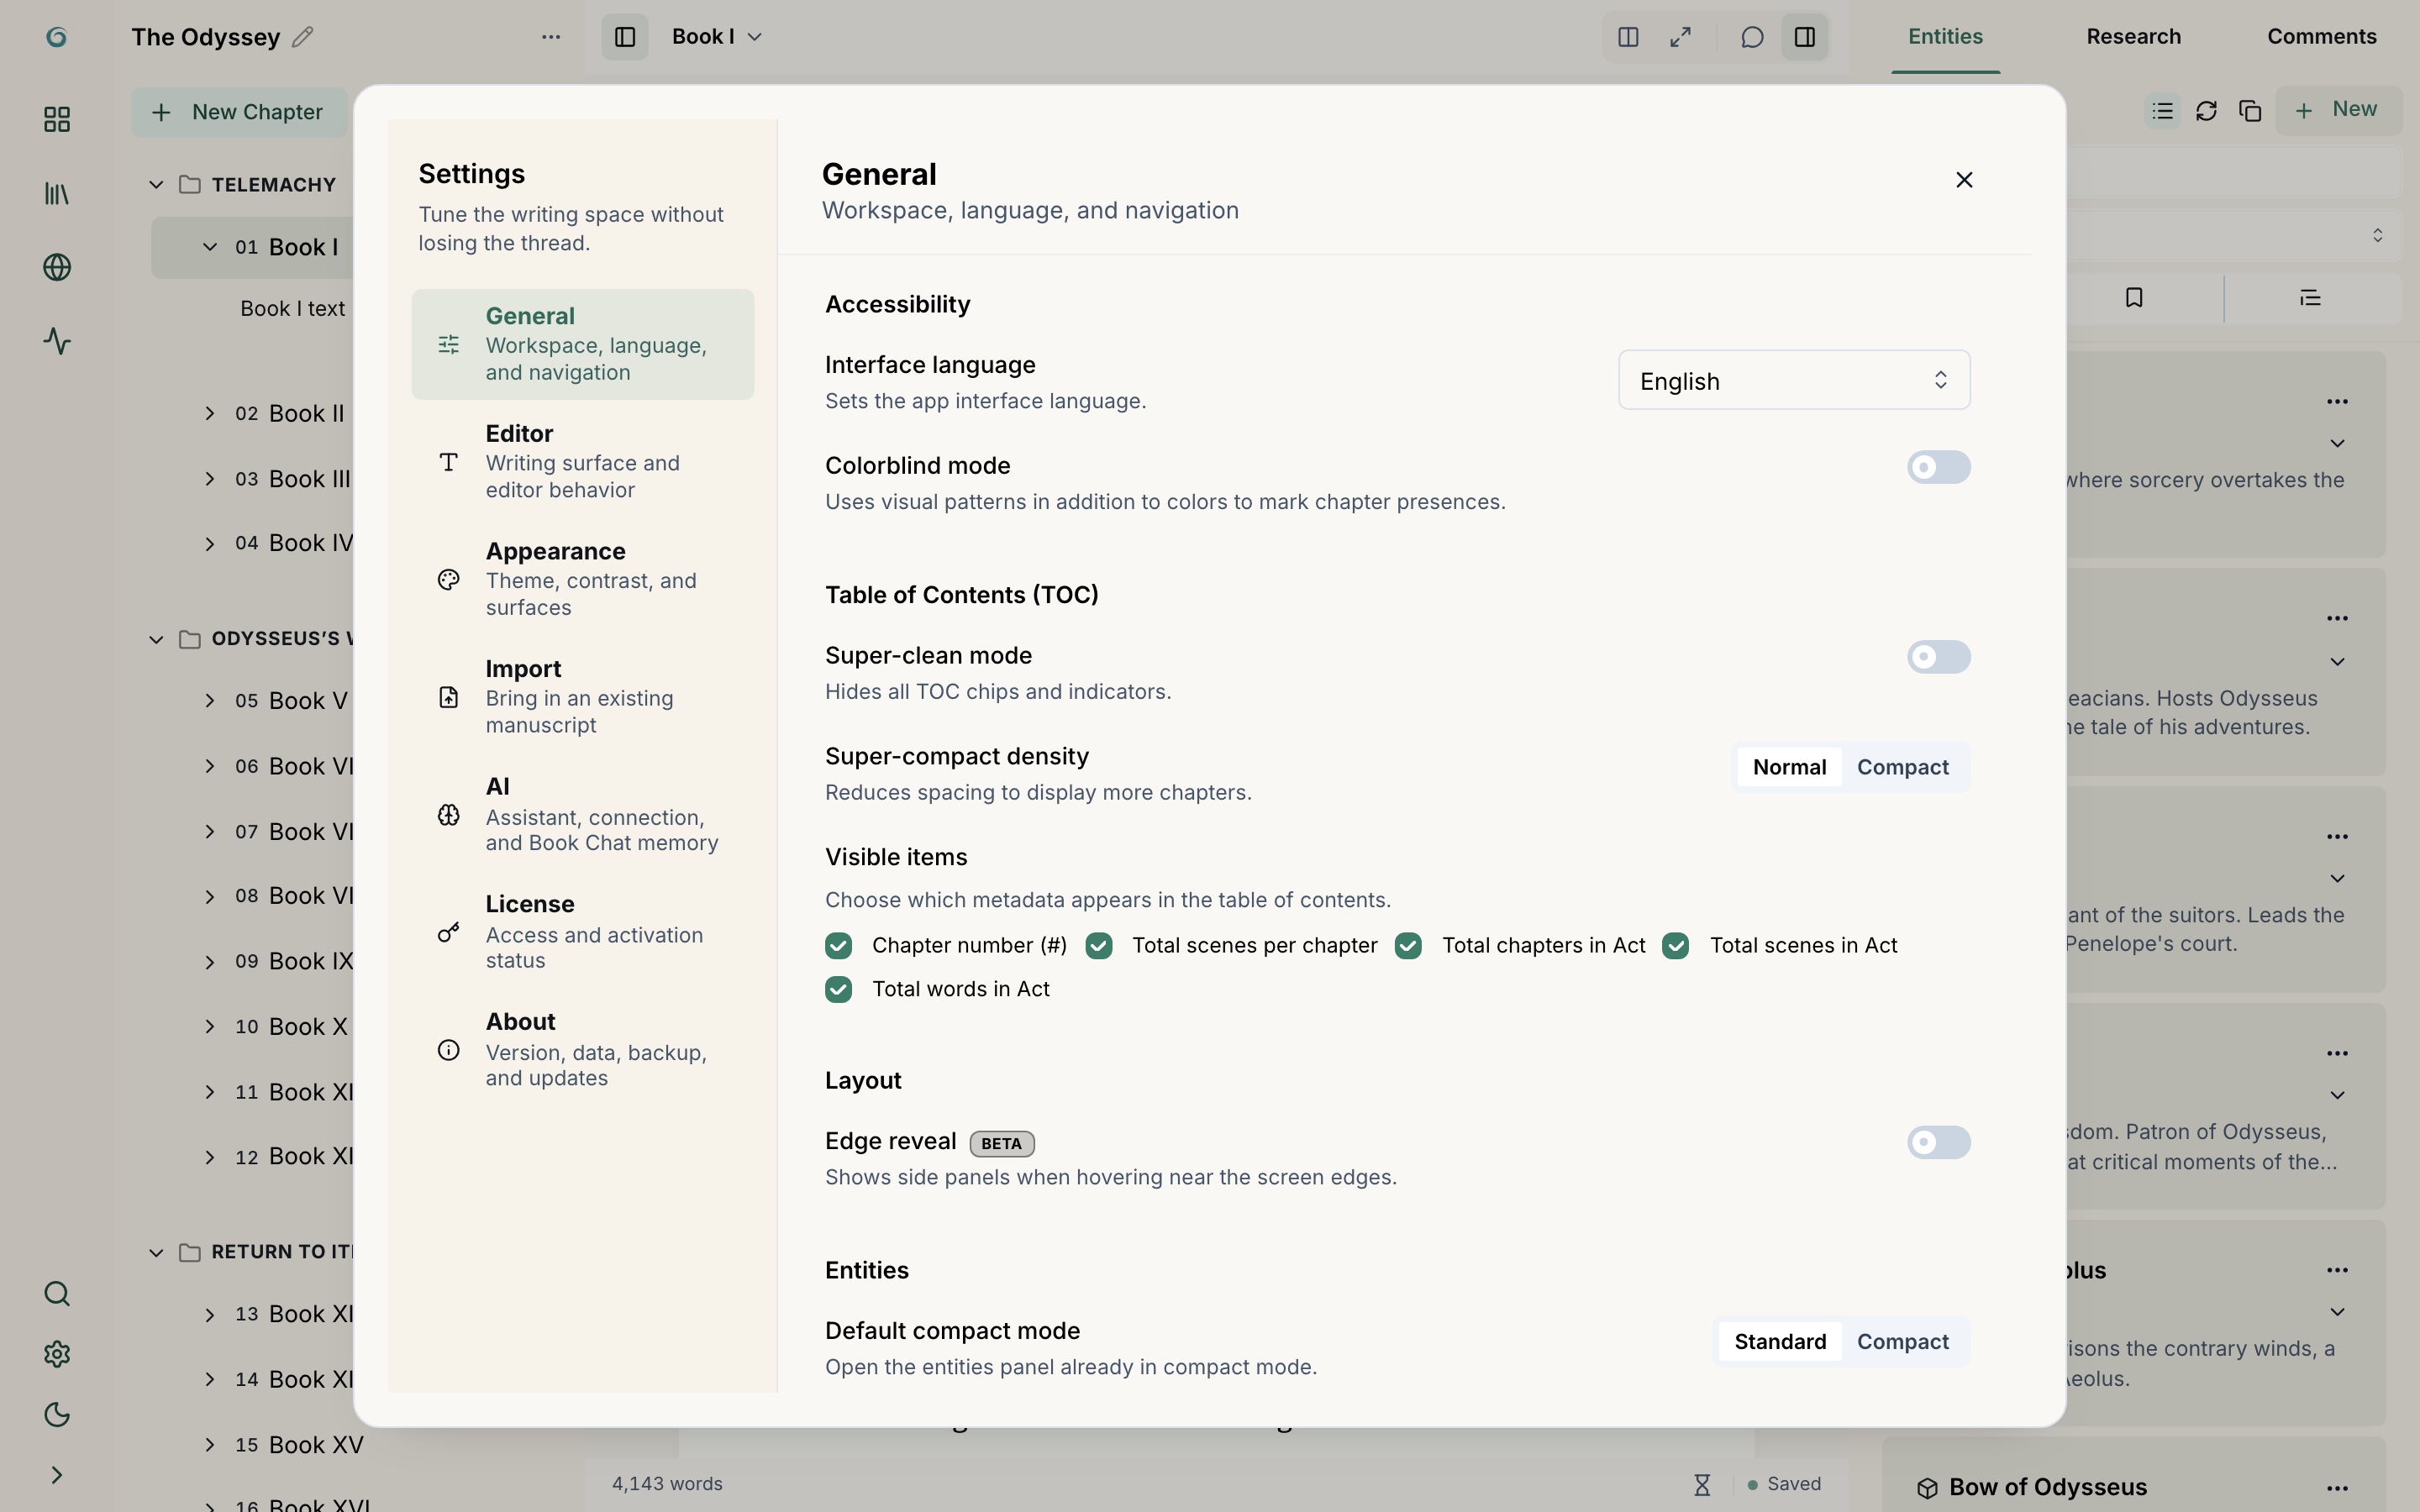The height and width of the screenshot is (1512, 2420).
Task: Set TOC density to Compact
Action: click(x=1902, y=767)
